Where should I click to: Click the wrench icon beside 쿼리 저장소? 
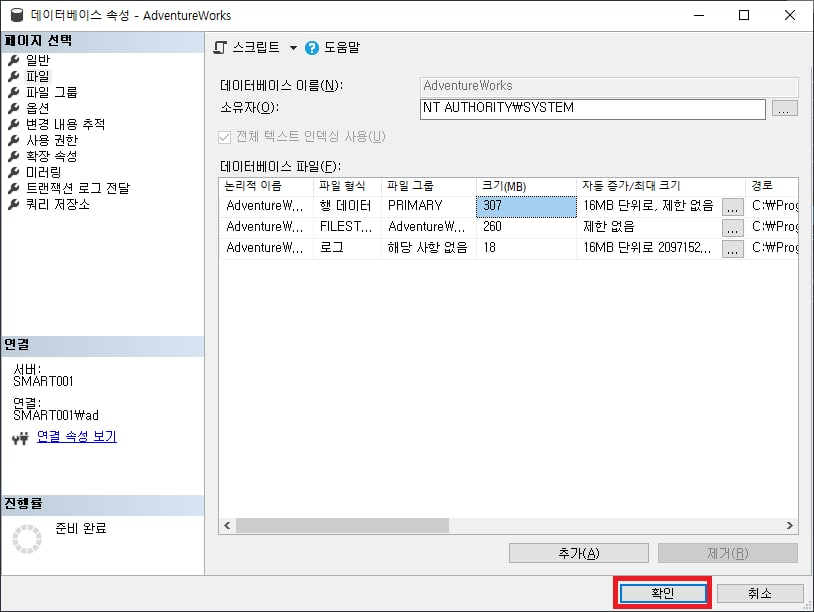14,205
